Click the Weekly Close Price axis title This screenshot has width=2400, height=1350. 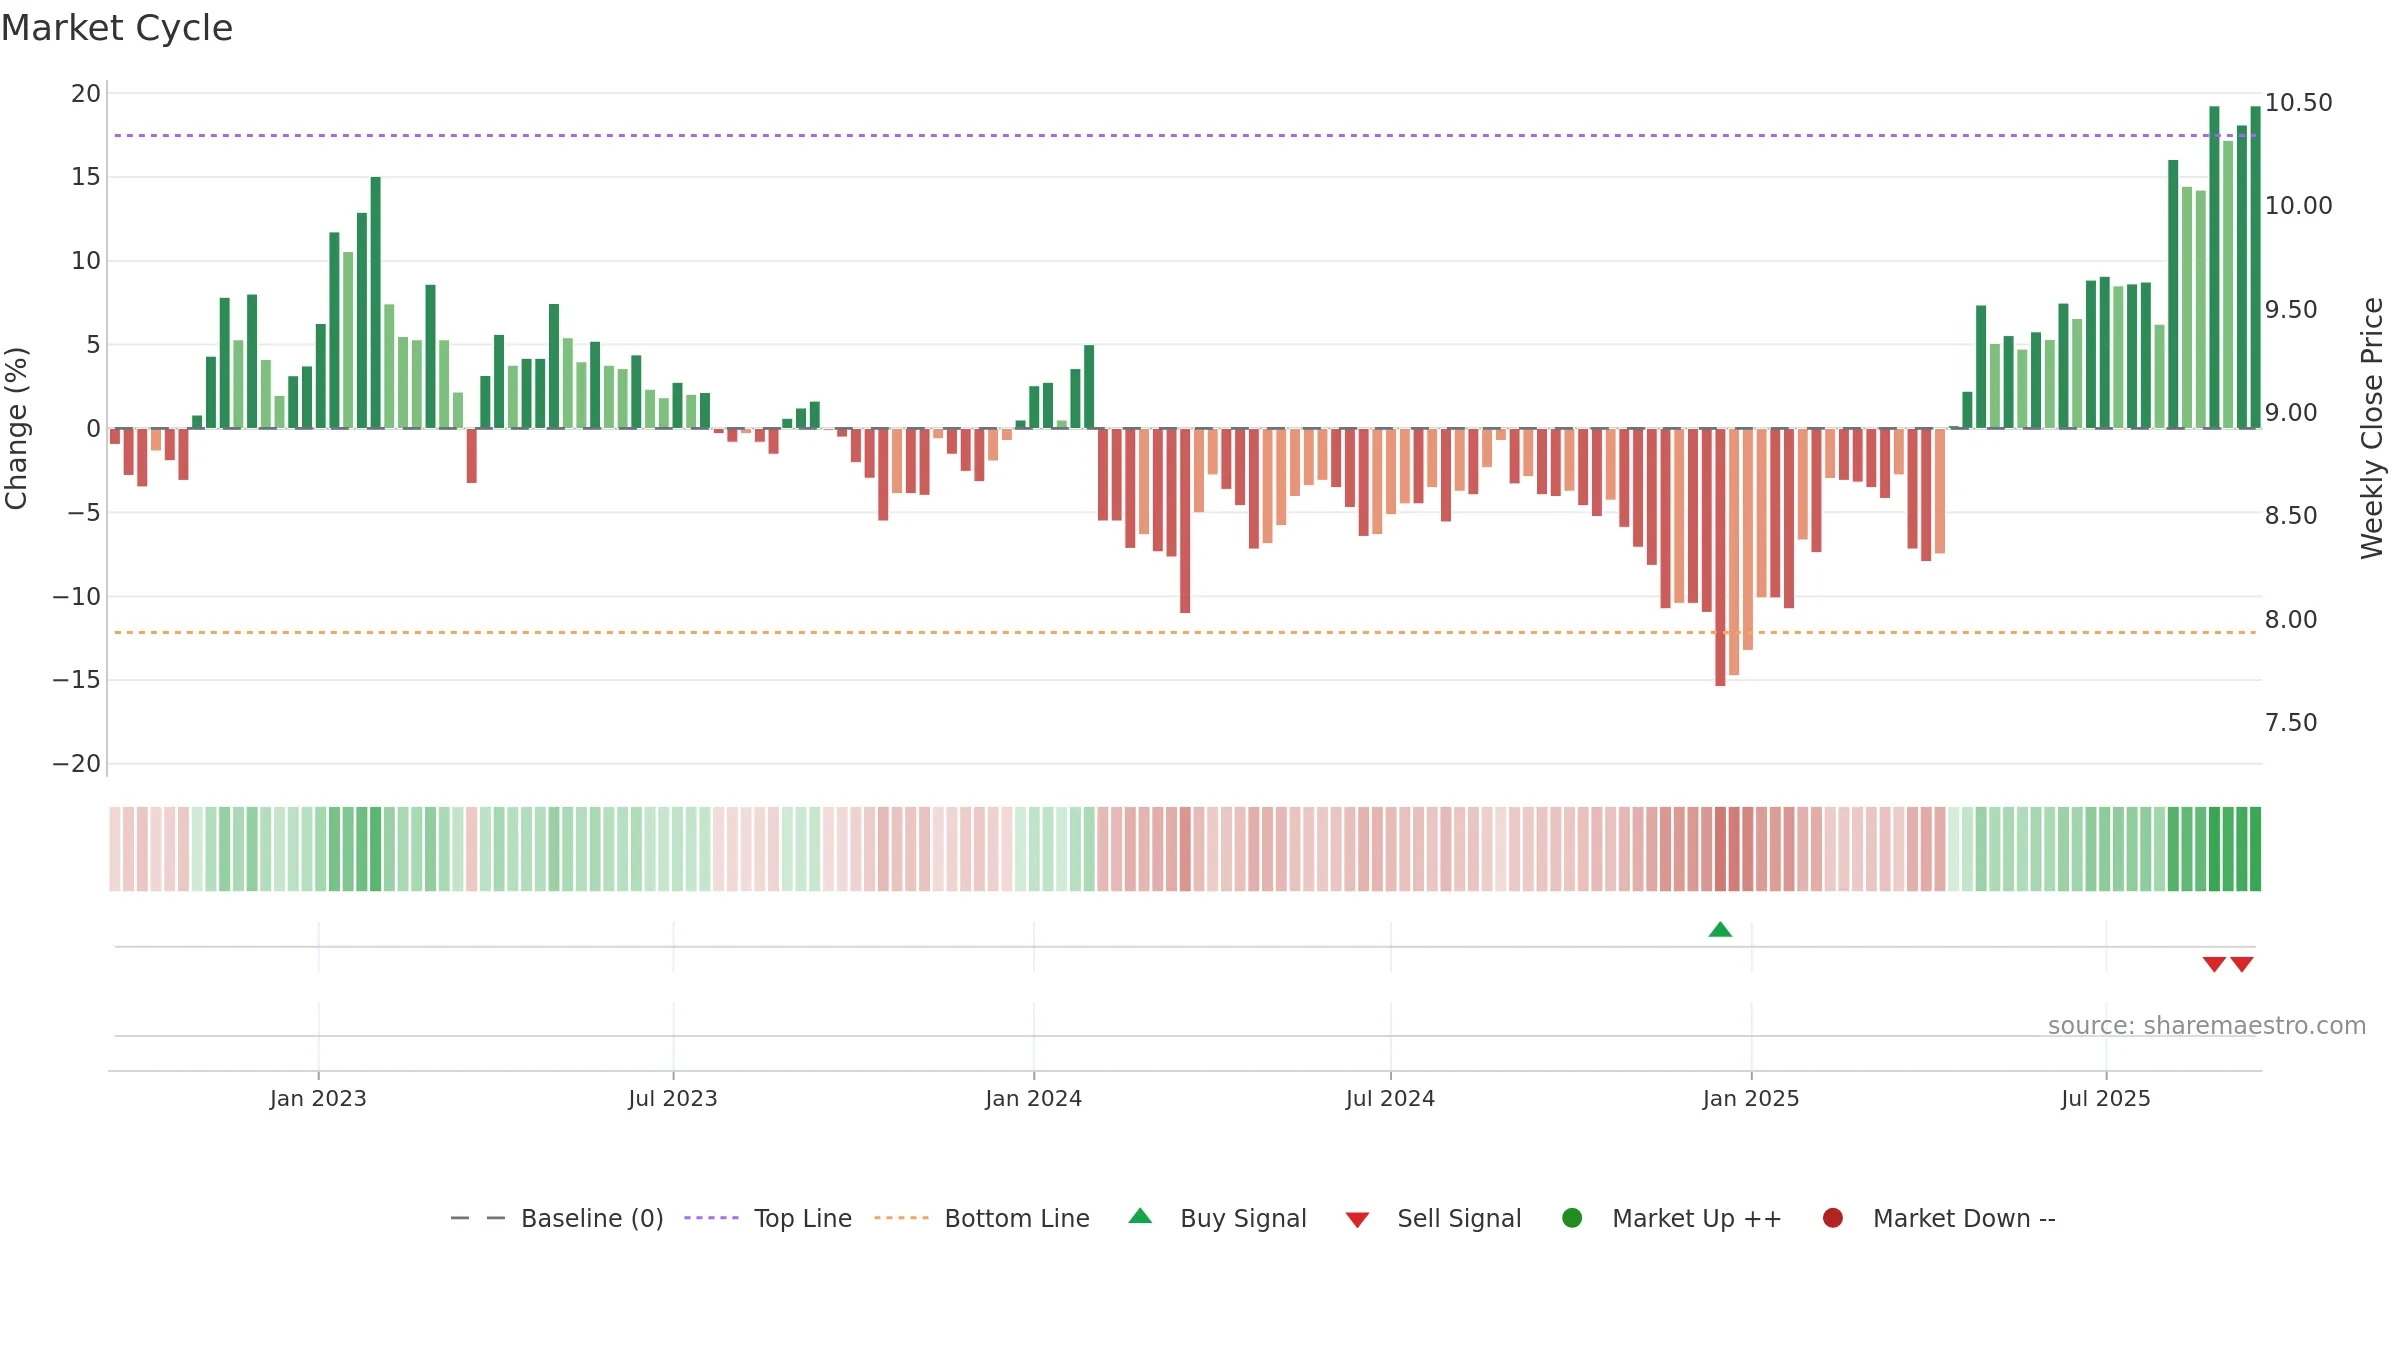point(2372,428)
